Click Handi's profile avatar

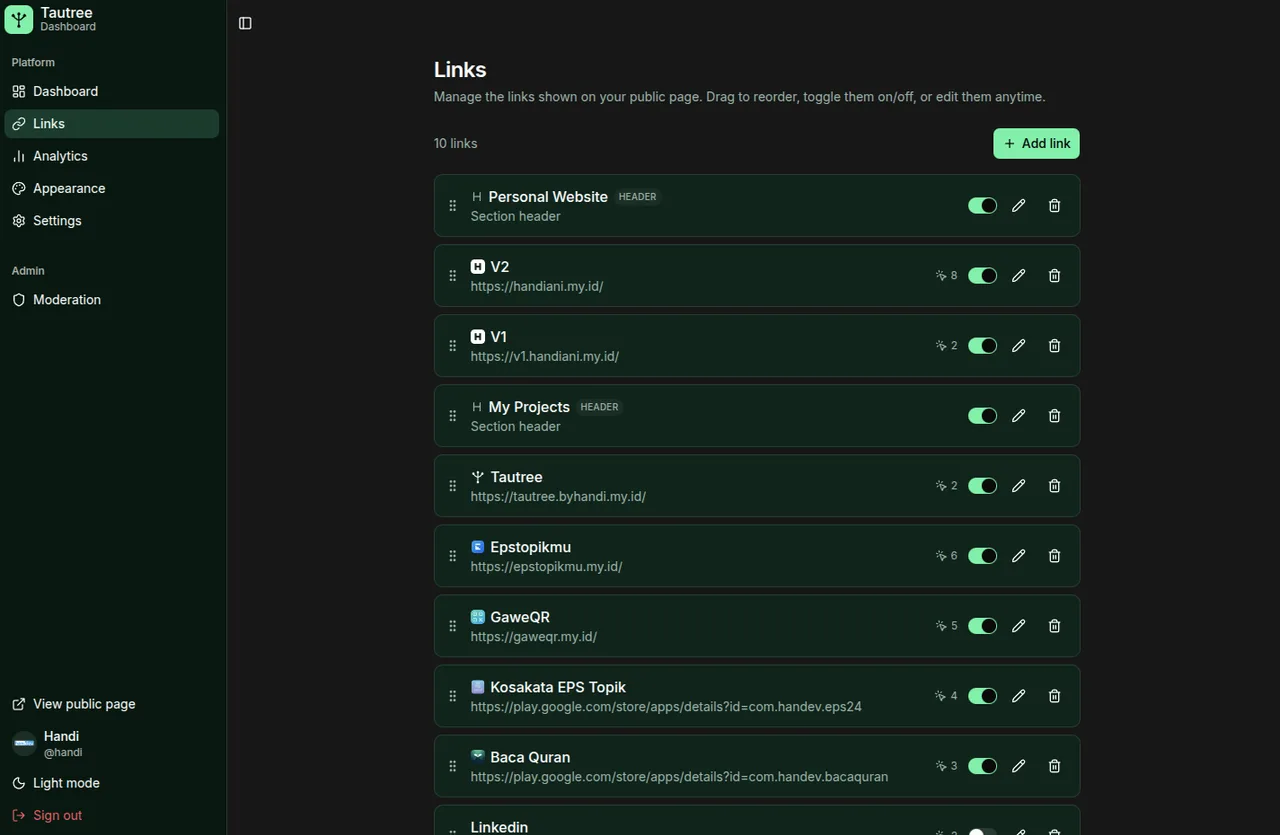[x=24, y=744]
